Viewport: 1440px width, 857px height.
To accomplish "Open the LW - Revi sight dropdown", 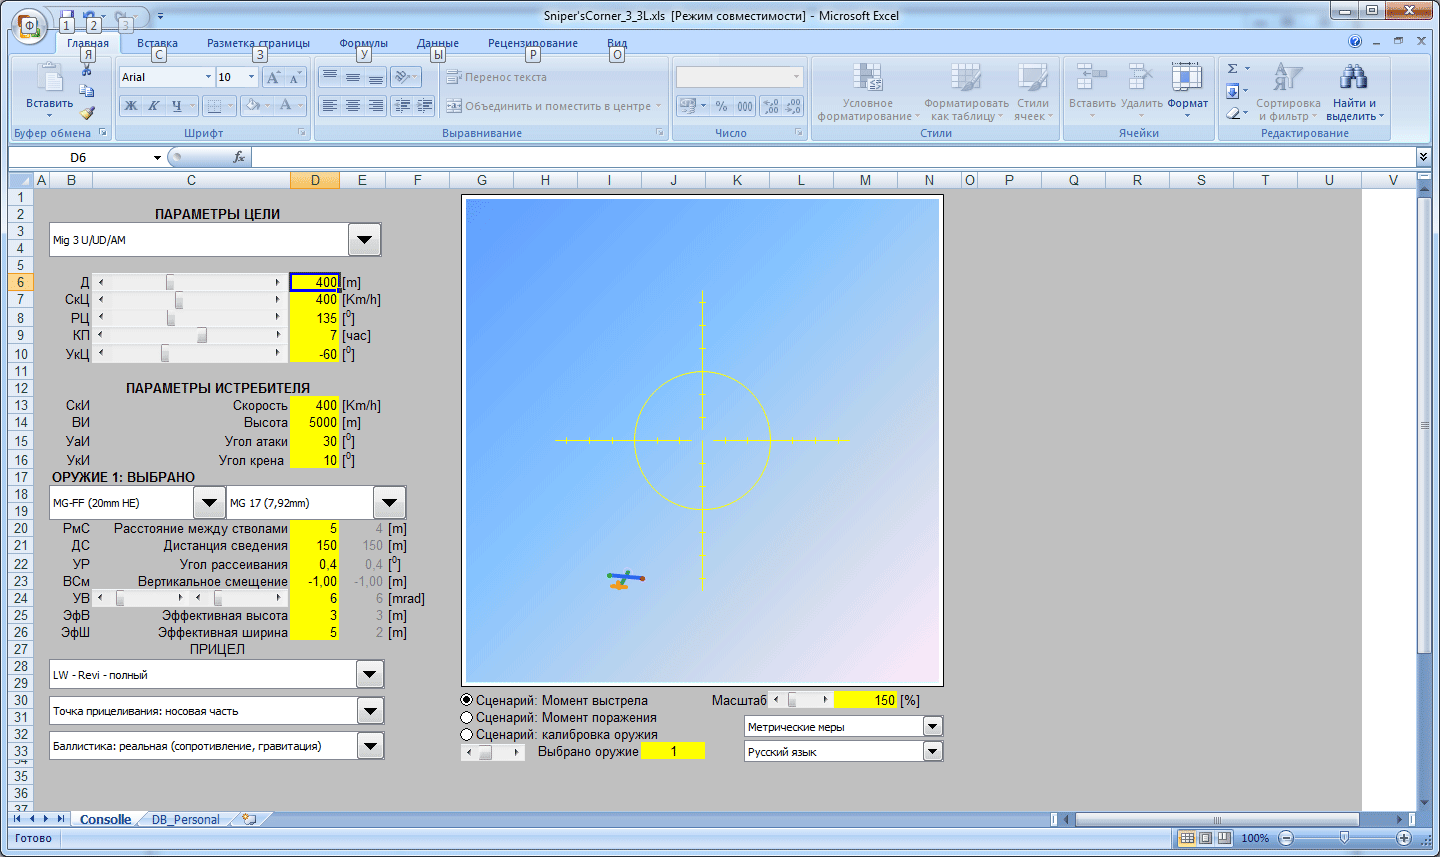I will point(369,675).
